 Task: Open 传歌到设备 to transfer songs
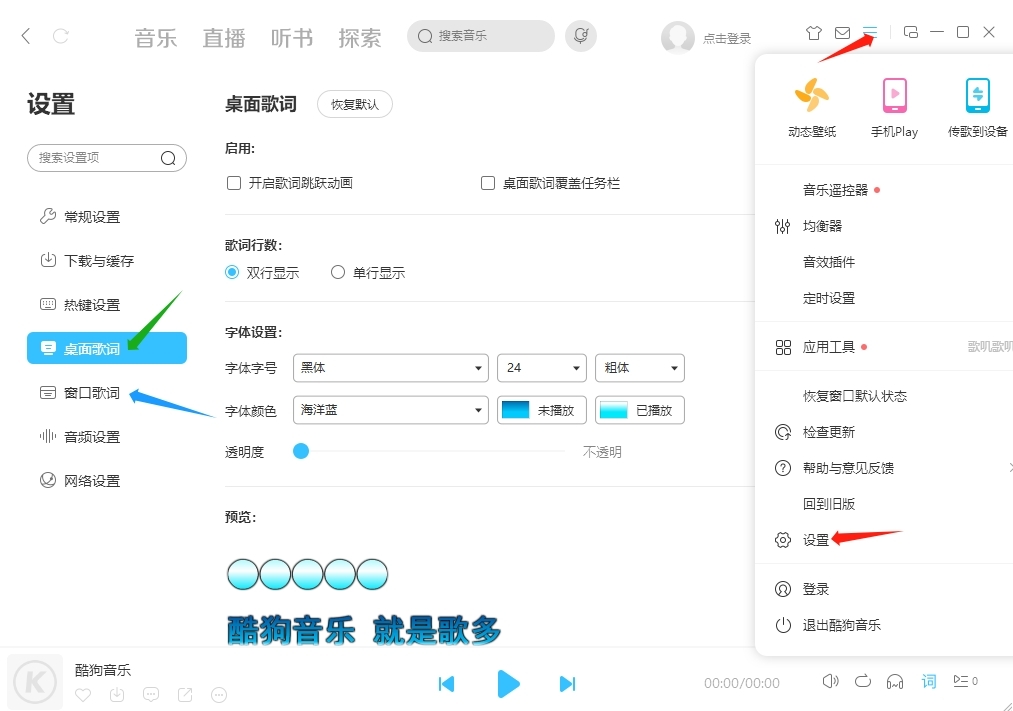tap(976, 105)
